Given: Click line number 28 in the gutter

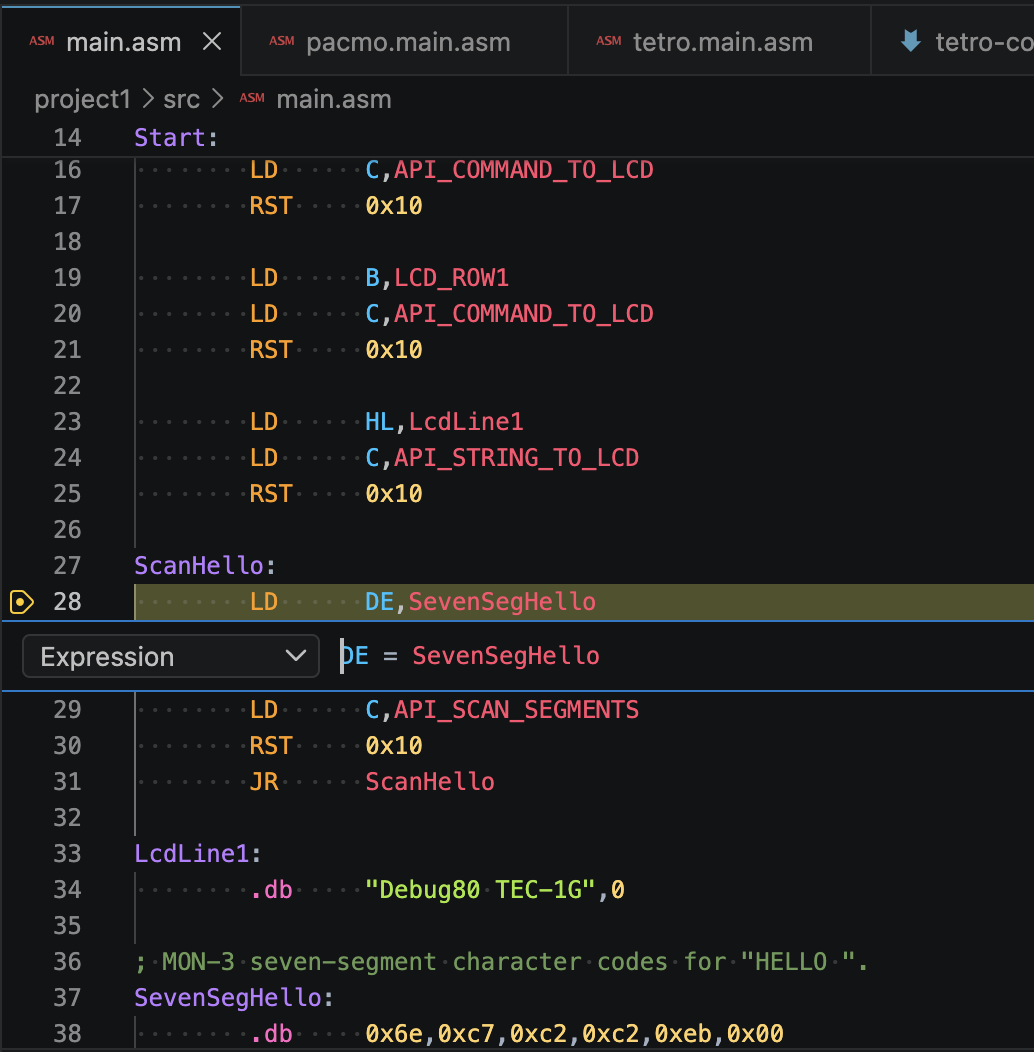Looking at the screenshot, I should click(x=67, y=602).
